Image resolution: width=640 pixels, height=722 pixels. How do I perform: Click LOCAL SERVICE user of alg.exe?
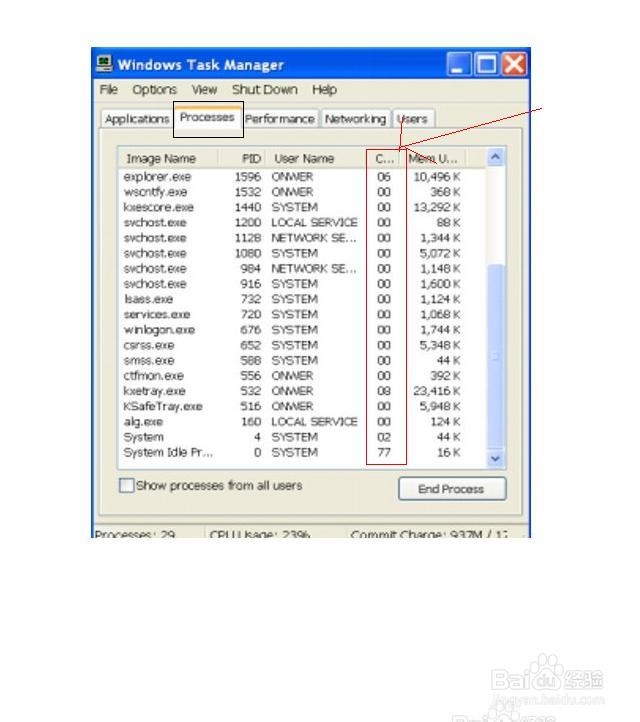tap(314, 421)
